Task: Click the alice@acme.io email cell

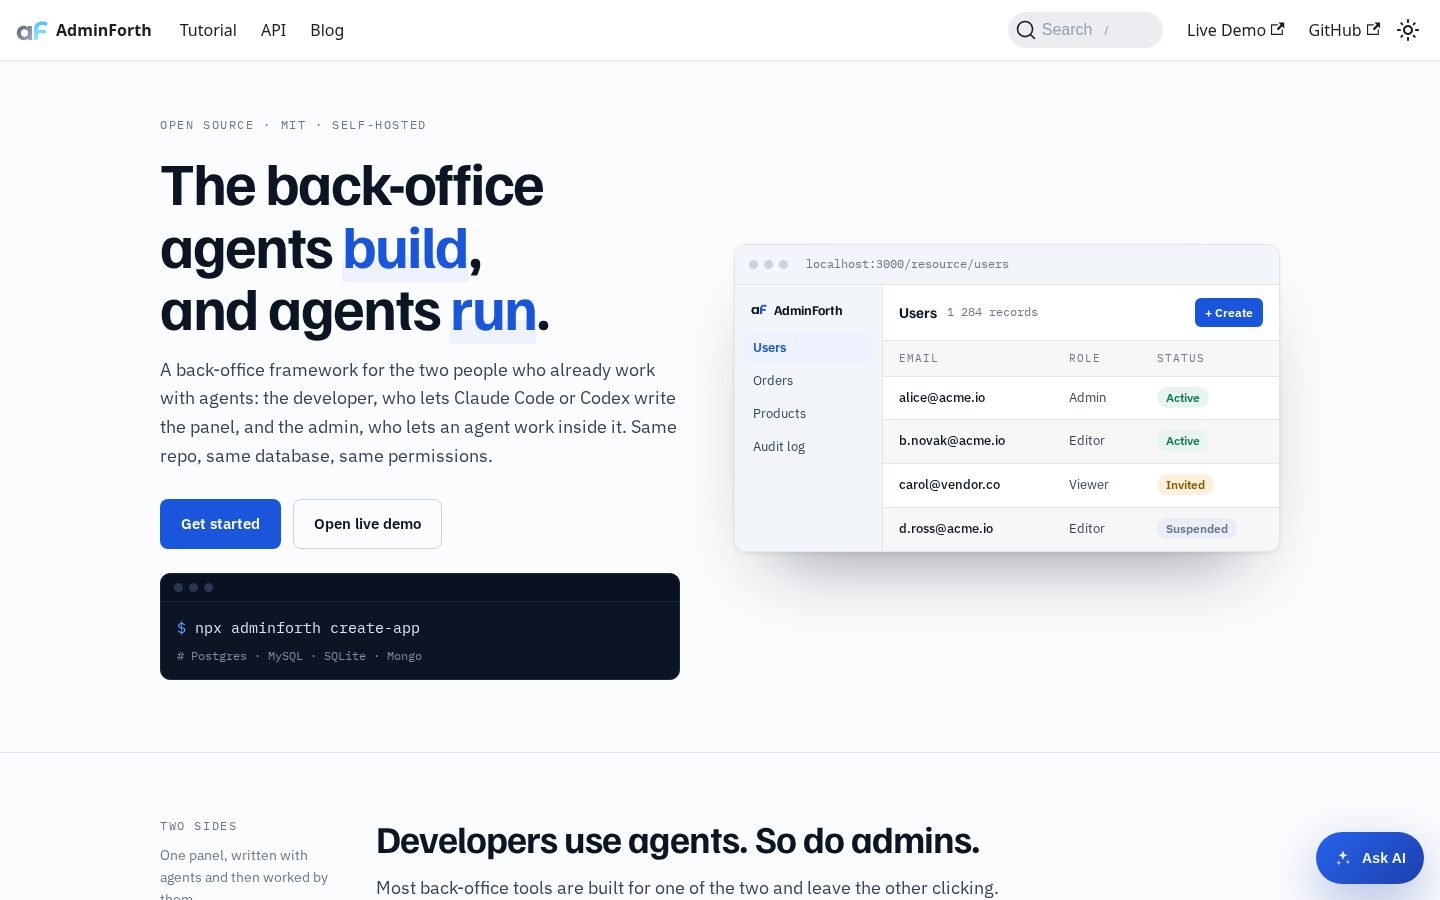Action: point(942,398)
